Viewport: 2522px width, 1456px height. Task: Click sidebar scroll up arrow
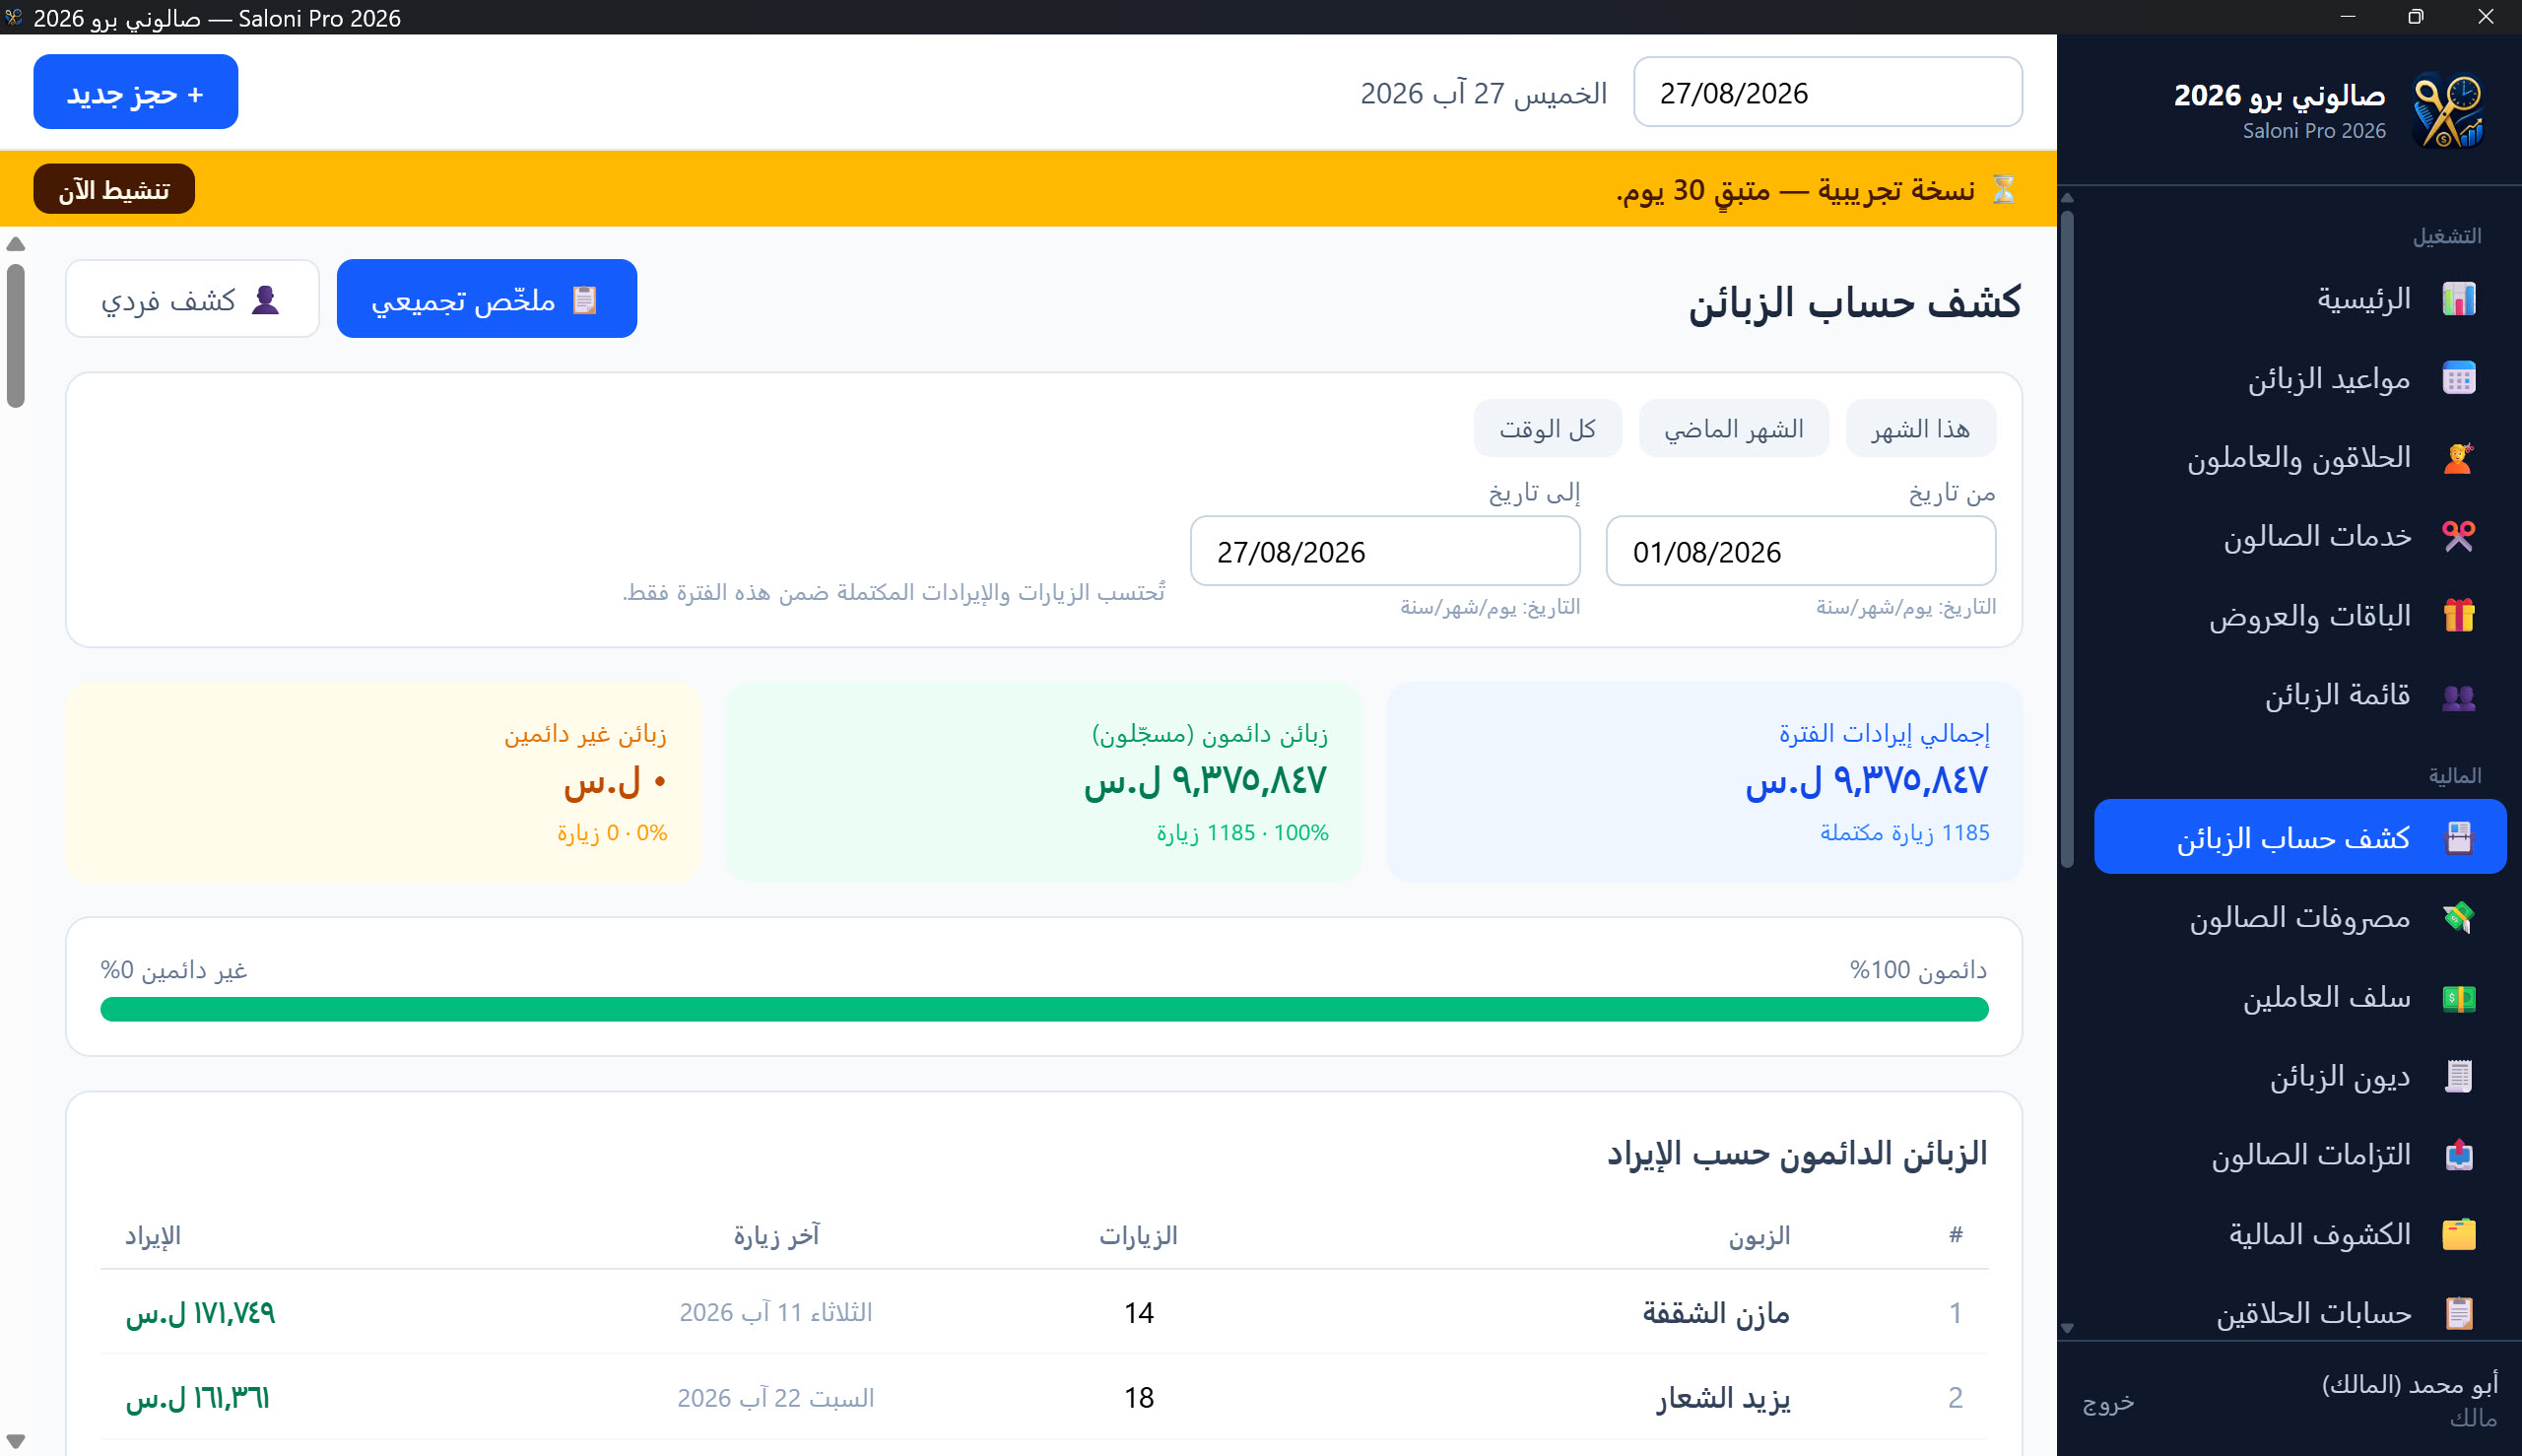(2067, 198)
